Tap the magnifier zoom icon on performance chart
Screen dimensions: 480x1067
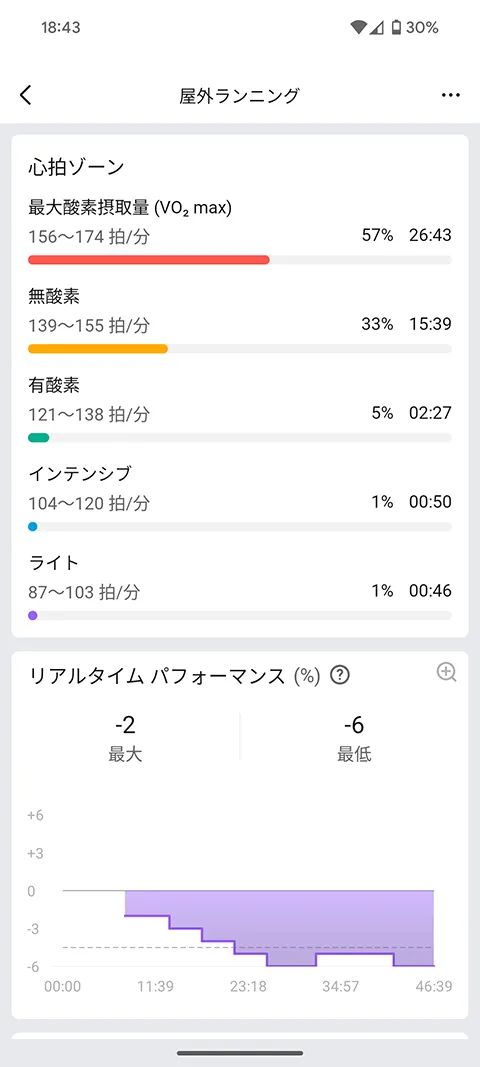point(446,673)
